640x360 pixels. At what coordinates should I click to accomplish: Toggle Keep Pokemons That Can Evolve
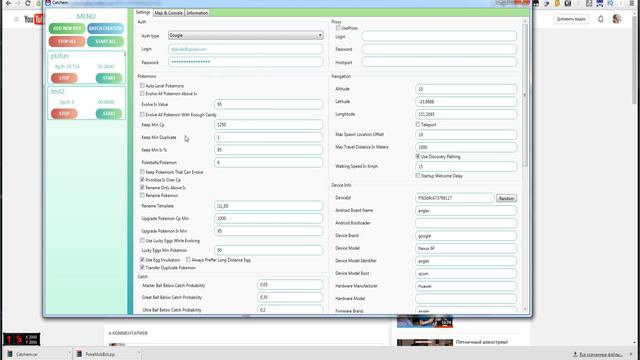click(x=142, y=172)
